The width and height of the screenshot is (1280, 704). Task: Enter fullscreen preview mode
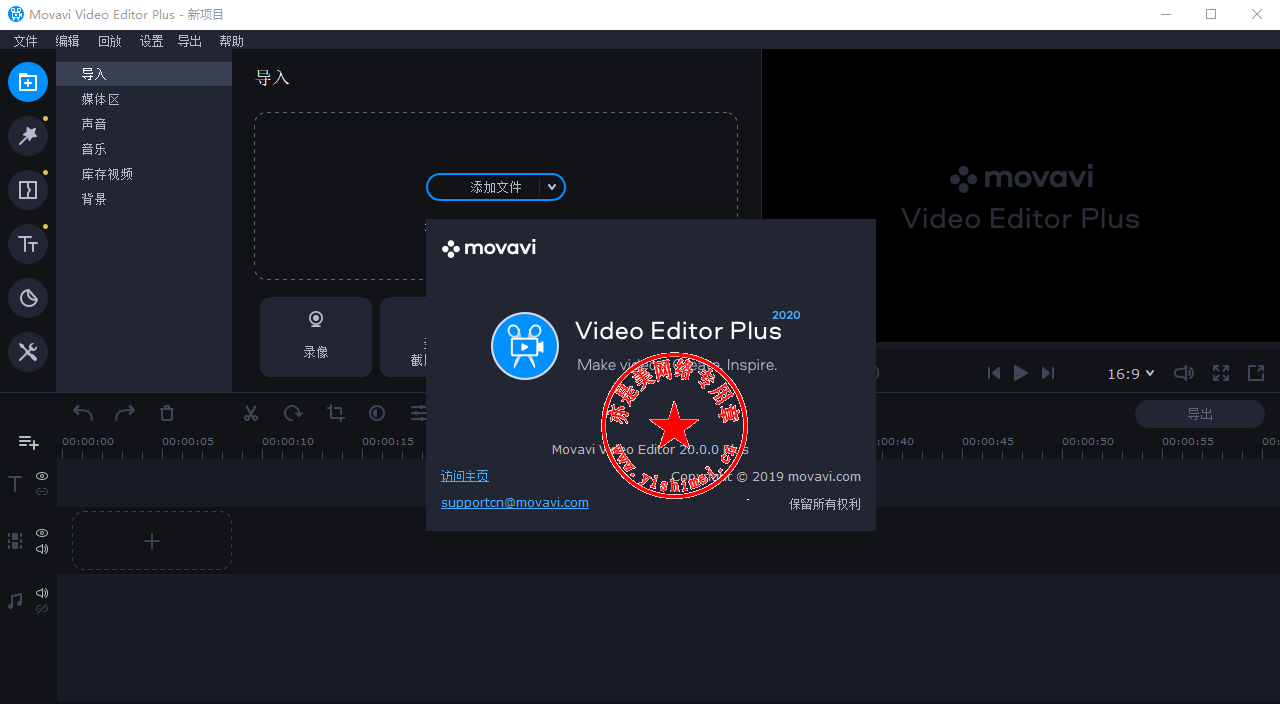tap(1221, 373)
